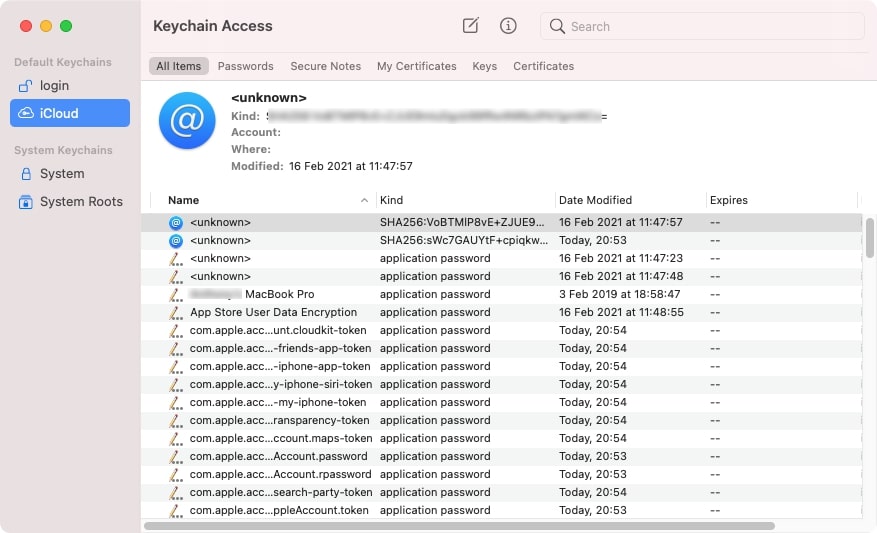Click pencil icon of search-party-token row
This screenshot has height=533, width=877.
click(x=176, y=493)
